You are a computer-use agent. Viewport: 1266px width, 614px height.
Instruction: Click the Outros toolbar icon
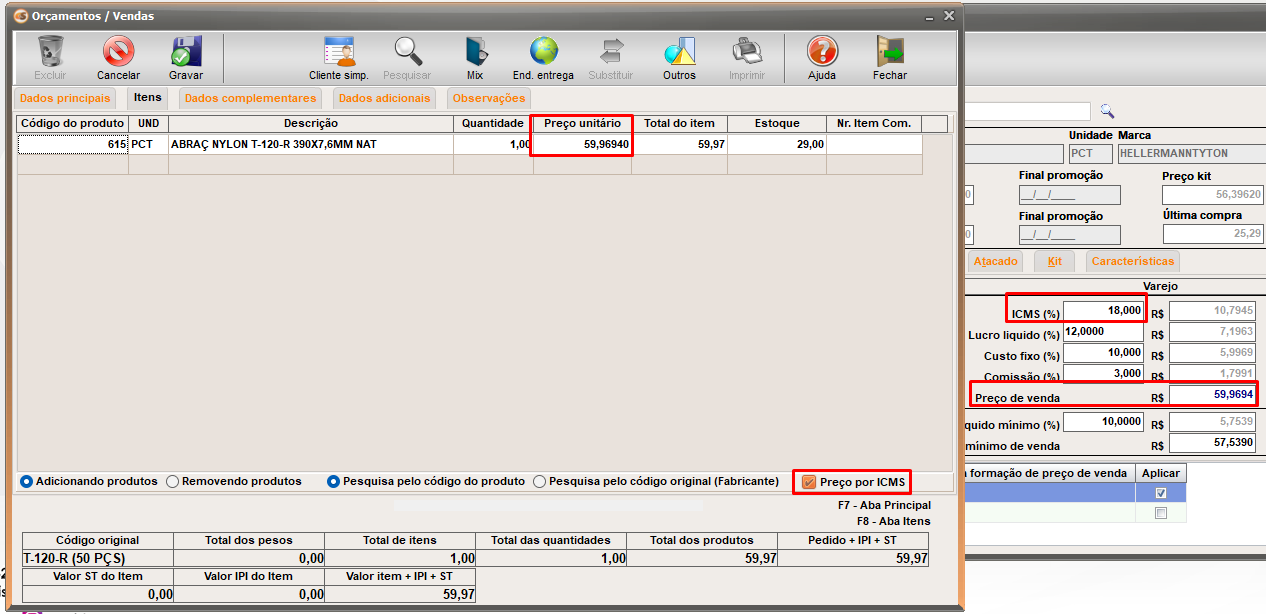click(679, 52)
